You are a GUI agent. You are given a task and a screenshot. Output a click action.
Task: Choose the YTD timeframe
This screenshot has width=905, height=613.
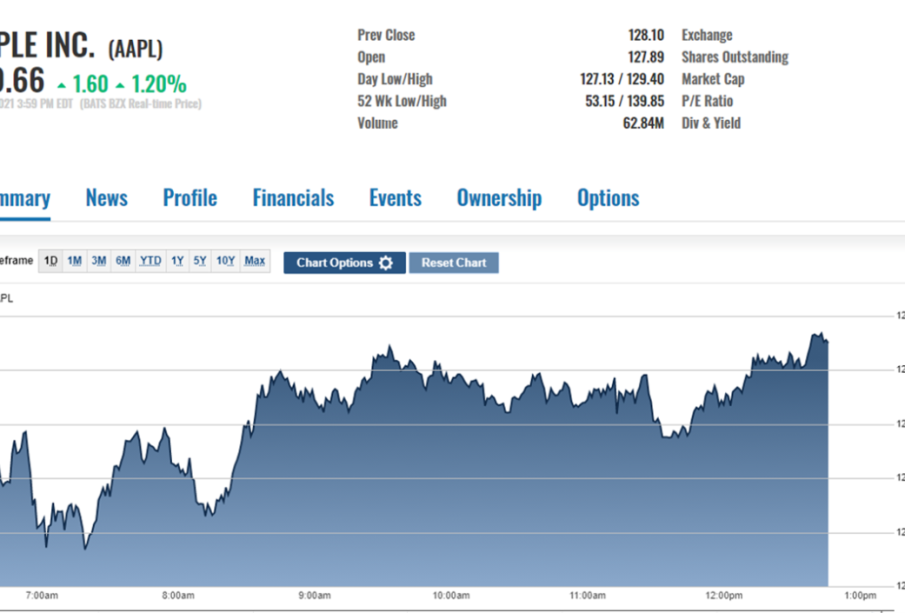point(151,261)
